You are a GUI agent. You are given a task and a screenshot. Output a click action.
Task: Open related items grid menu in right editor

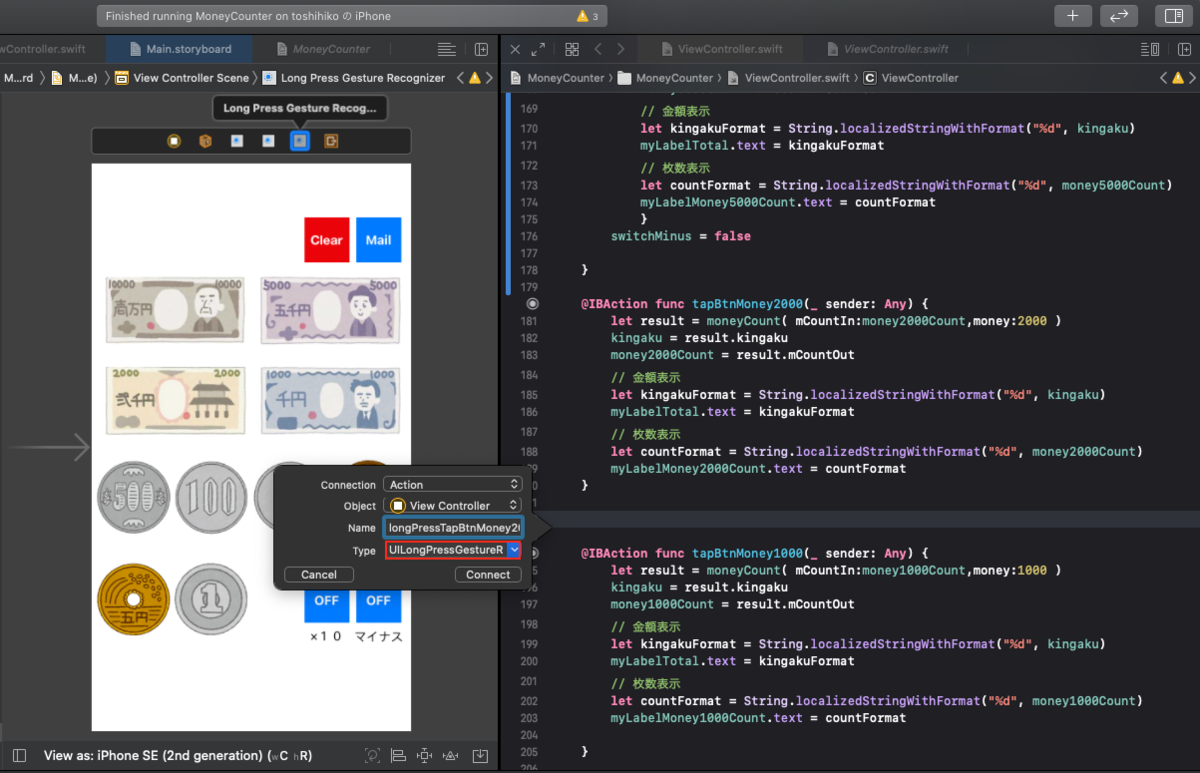coord(572,49)
